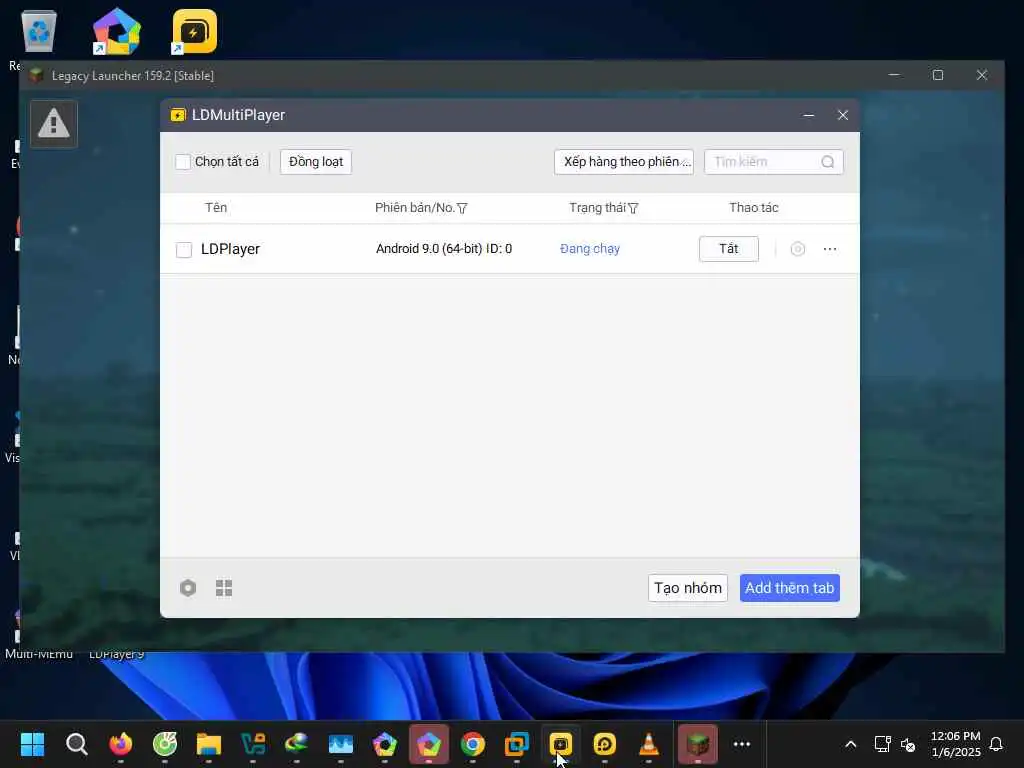Click the LDPlayer yellow round taskbar icon

coord(605,744)
